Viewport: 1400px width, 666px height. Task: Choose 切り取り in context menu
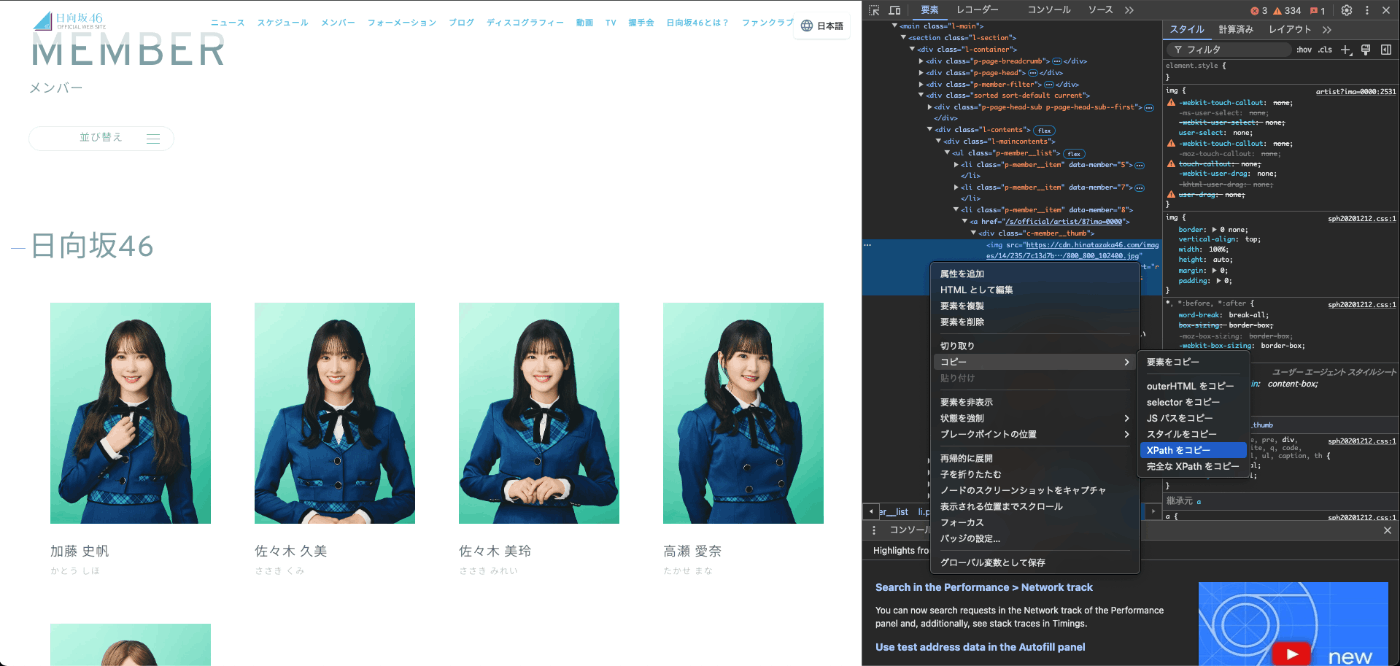(x=1035, y=346)
